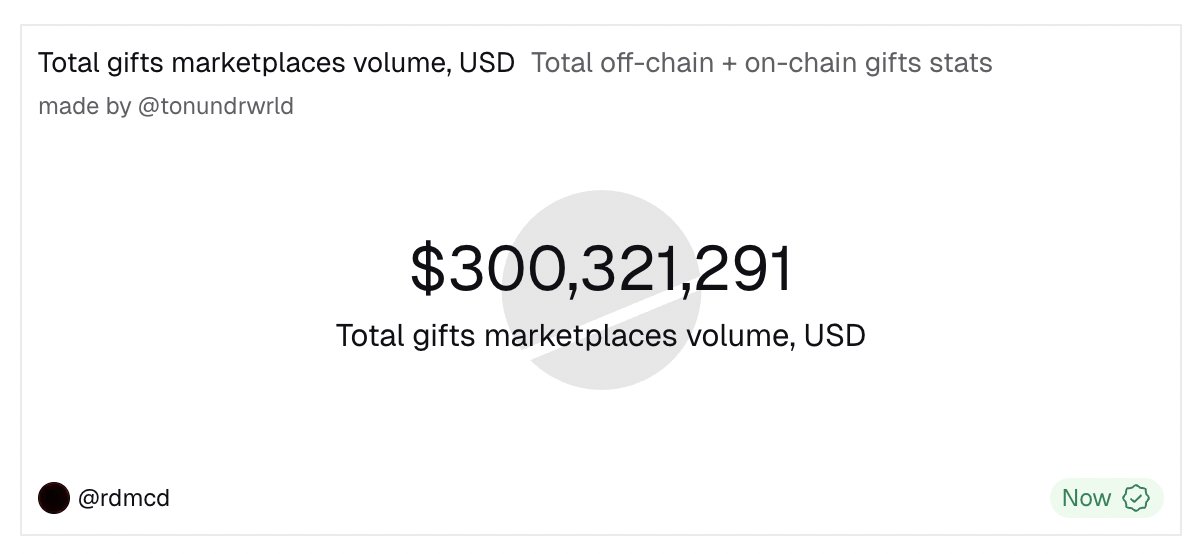Click the caption beneath the large number
1196x554 pixels.
[x=600, y=335]
